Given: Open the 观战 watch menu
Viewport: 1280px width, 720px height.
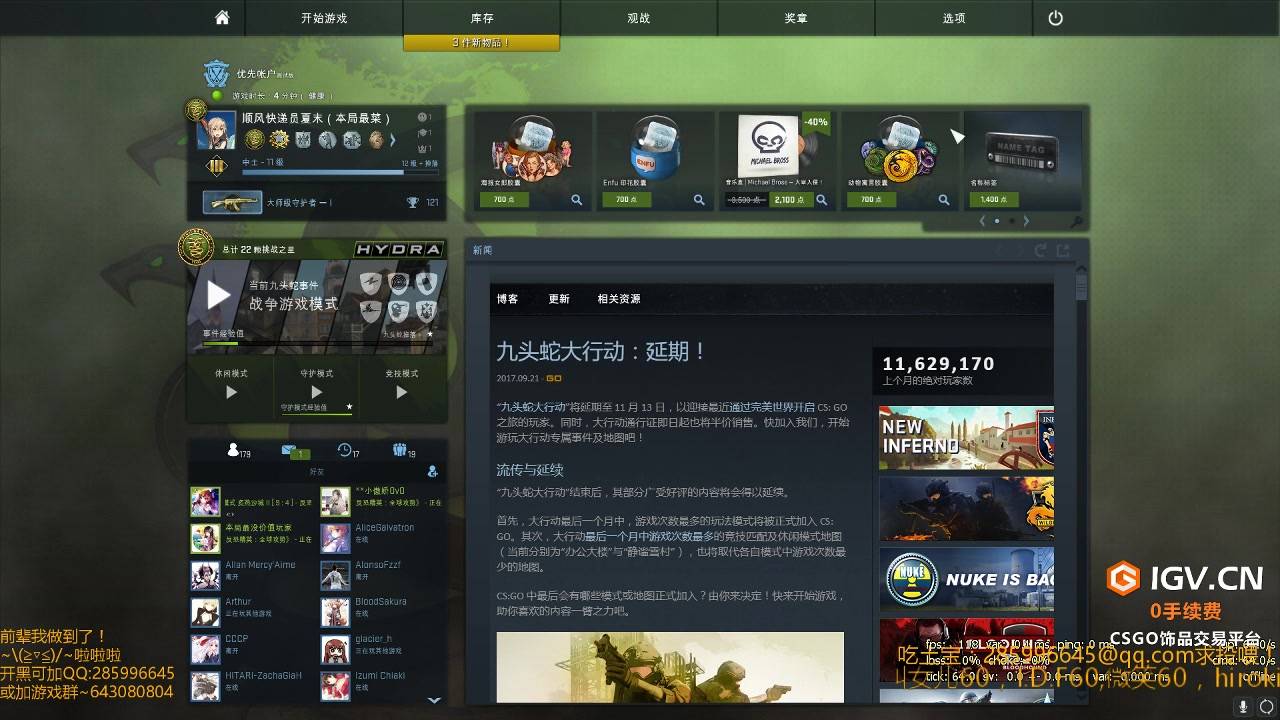Looking at the screenshot, I should click(x=639, y=18).
